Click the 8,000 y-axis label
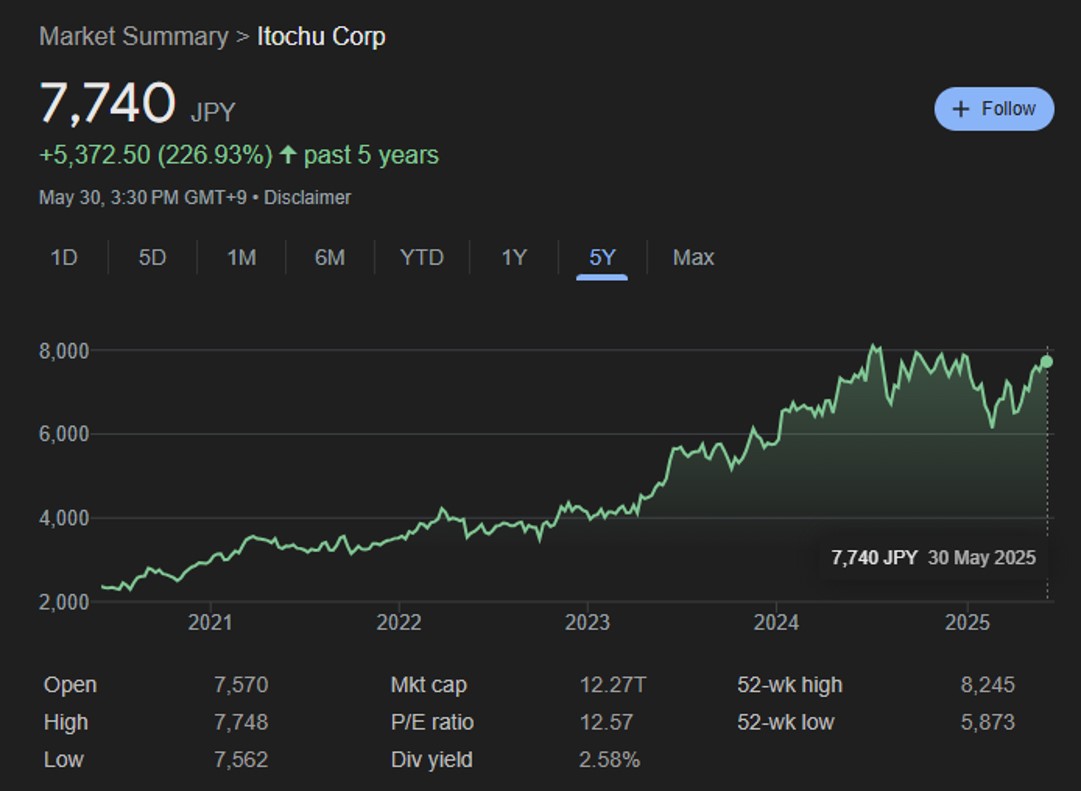 coord(64,351)
